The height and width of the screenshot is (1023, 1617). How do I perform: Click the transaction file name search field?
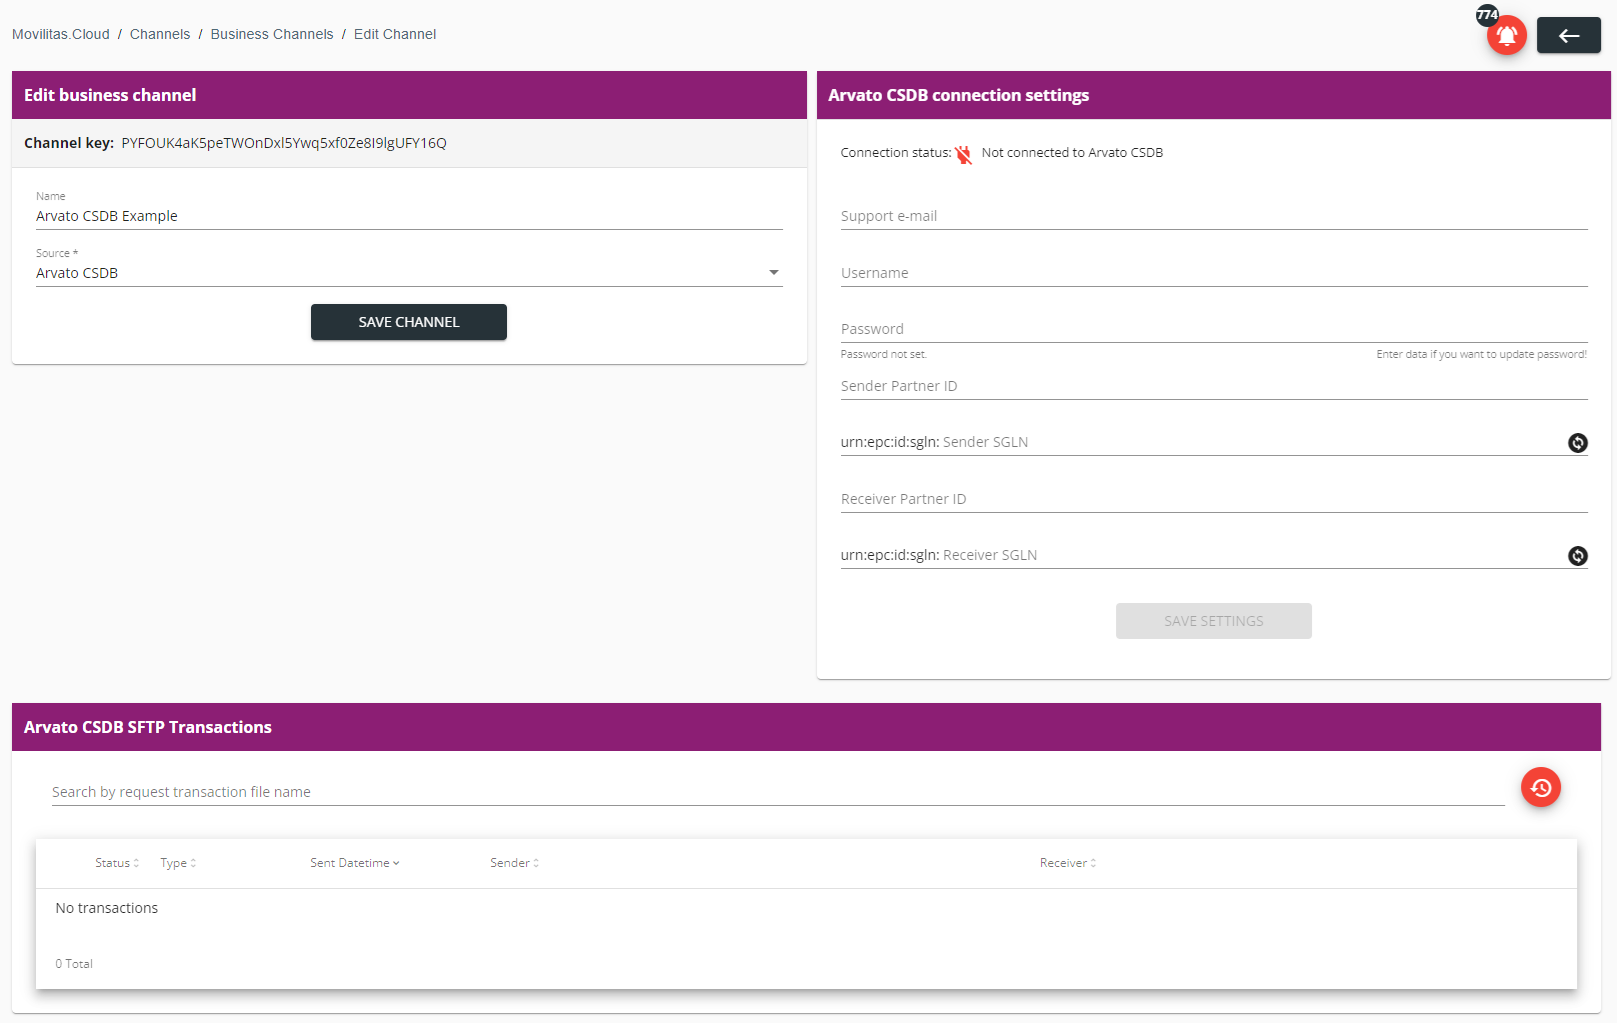click(x=778, y=792)
